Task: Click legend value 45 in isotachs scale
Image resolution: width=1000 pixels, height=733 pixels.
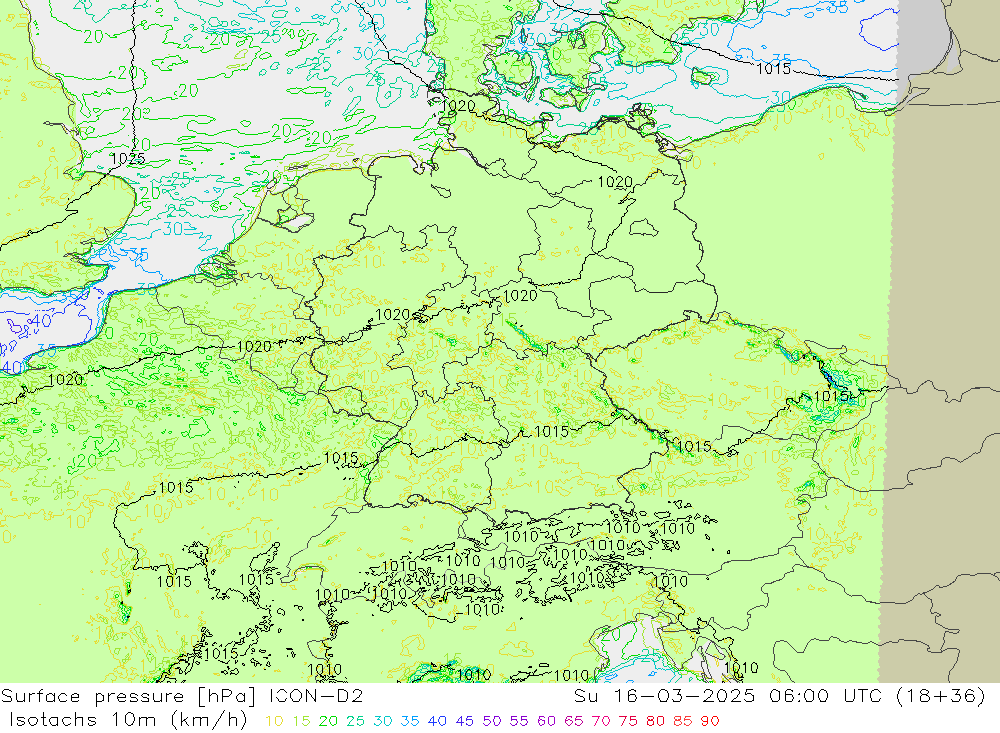Action: click(x=465, y=721)
